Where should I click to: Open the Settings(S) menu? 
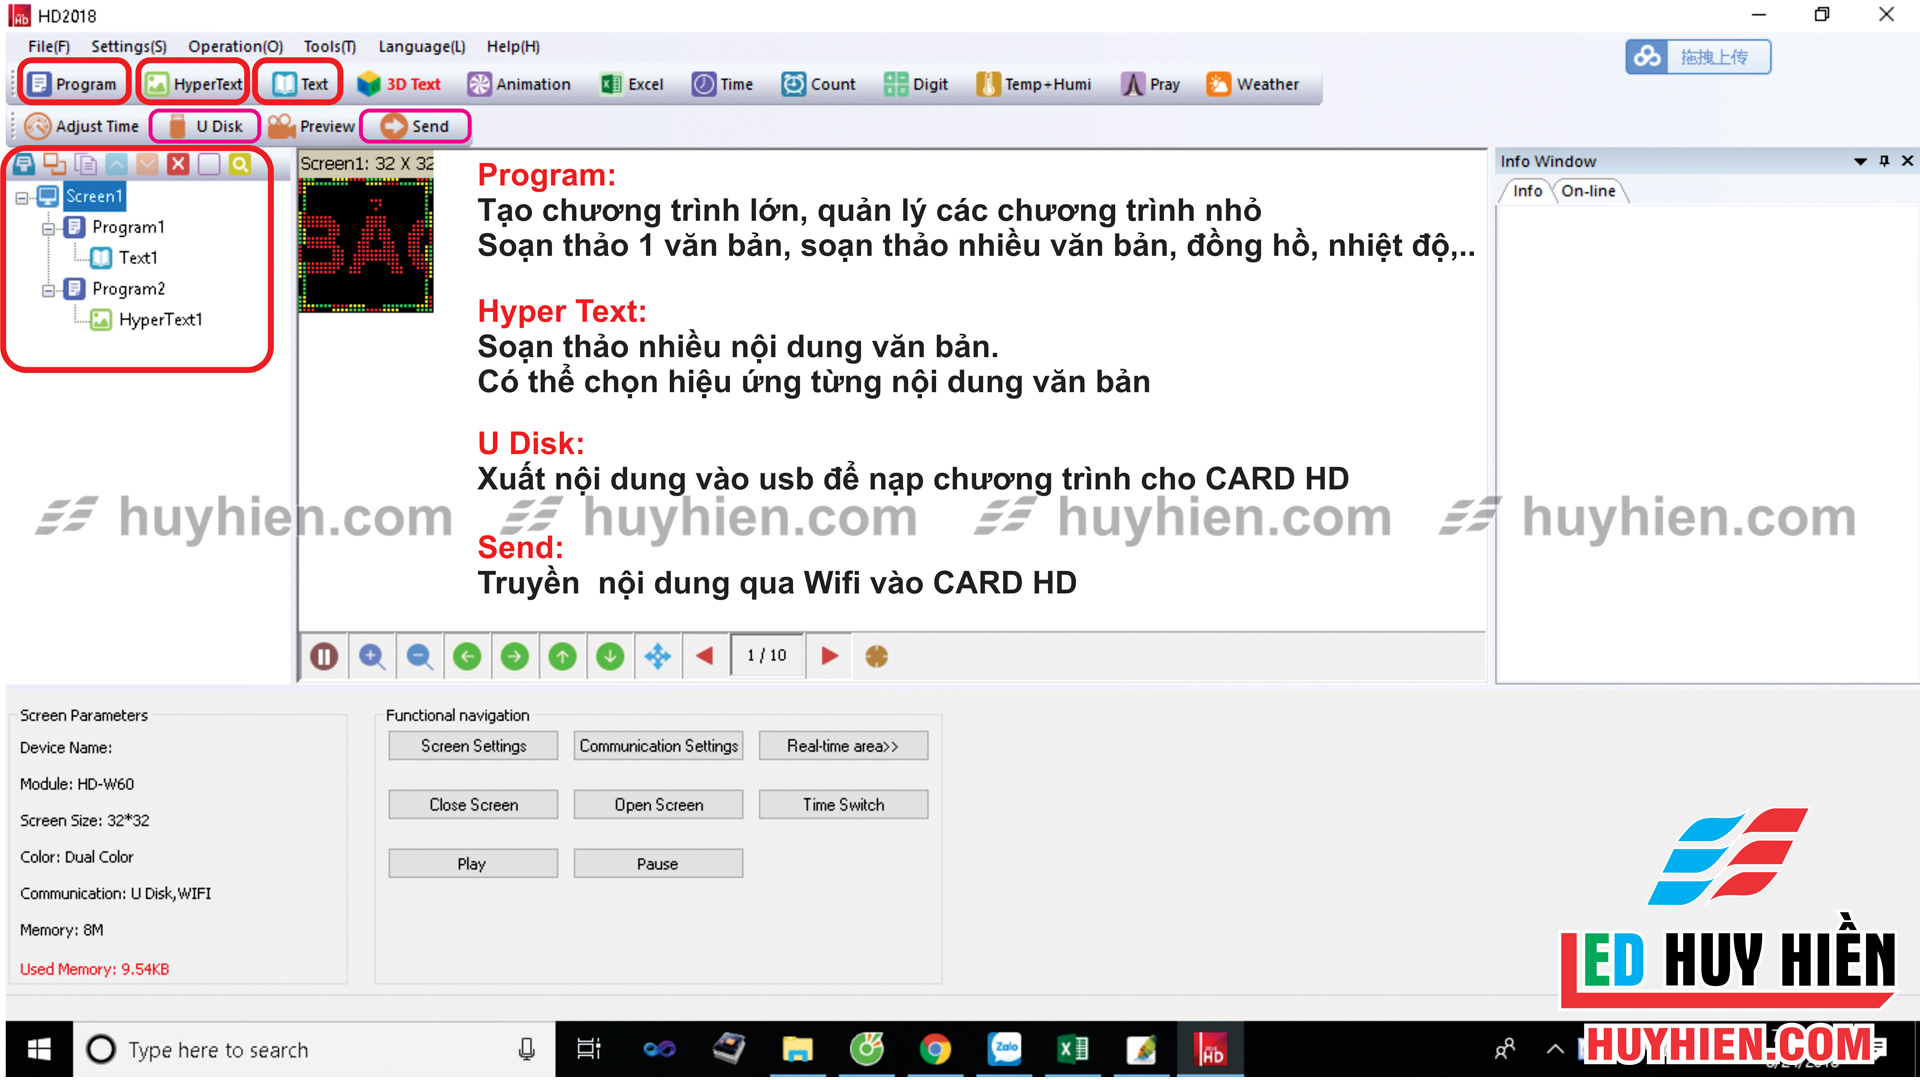[128, 46]
